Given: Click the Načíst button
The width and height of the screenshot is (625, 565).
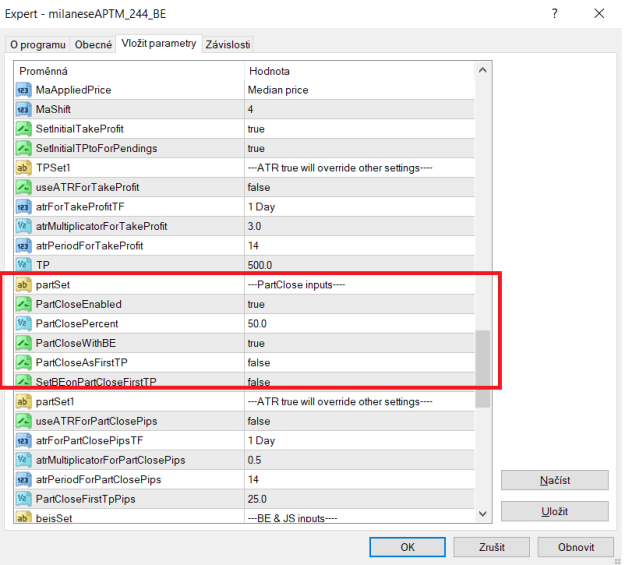Looking at the screenshot, I should (554, 480).
